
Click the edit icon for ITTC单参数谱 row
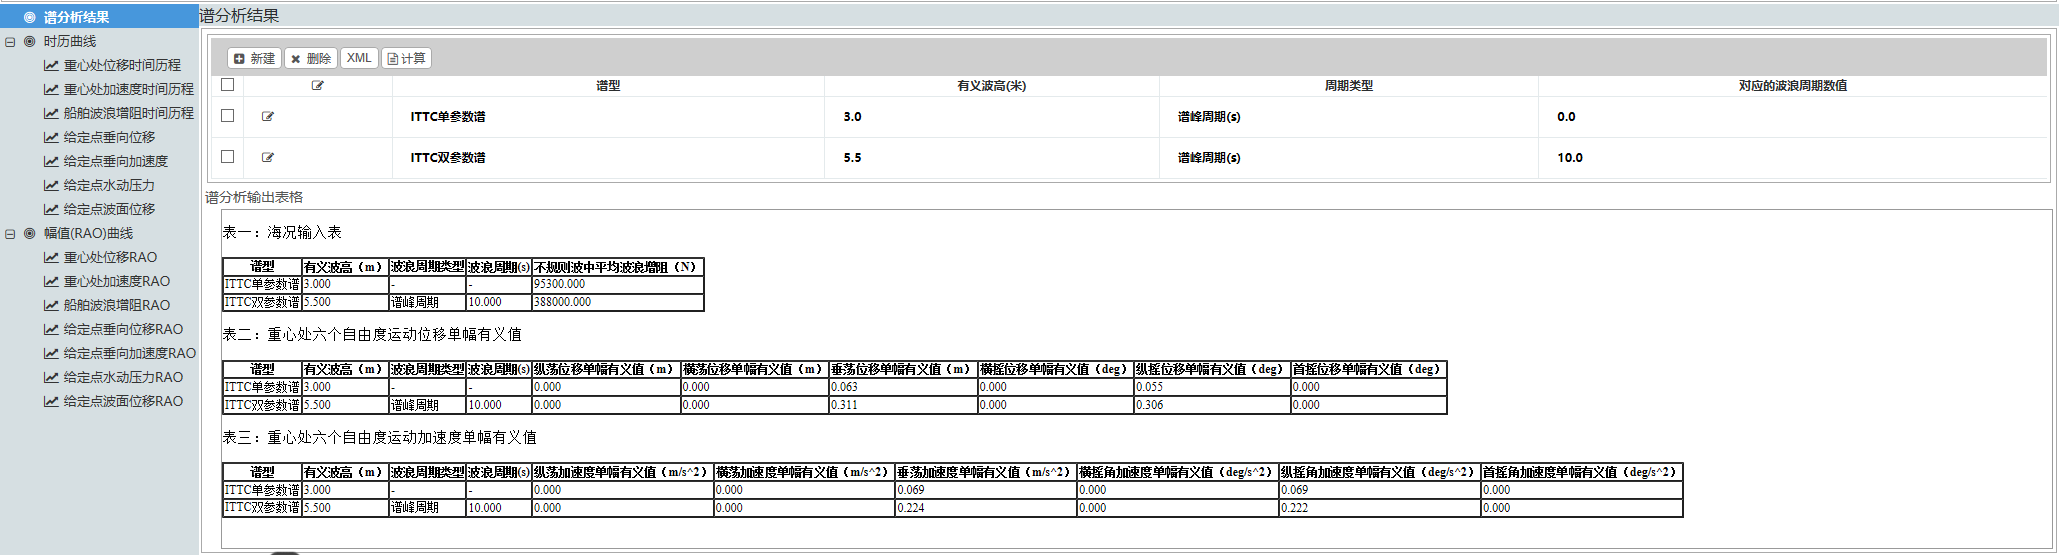click(x=268, y=117)
